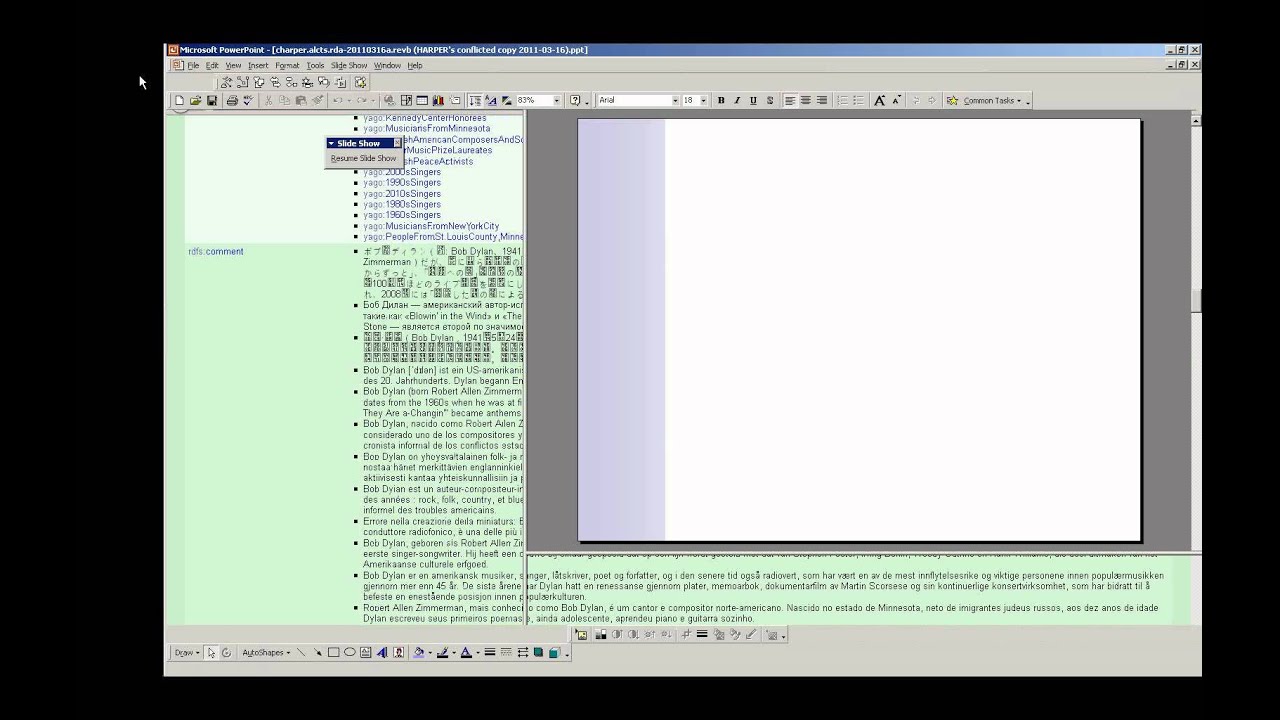This screenshot has height=720, width=1280.
Task: Open the Slide Show menu
Action: pos(349,65)
